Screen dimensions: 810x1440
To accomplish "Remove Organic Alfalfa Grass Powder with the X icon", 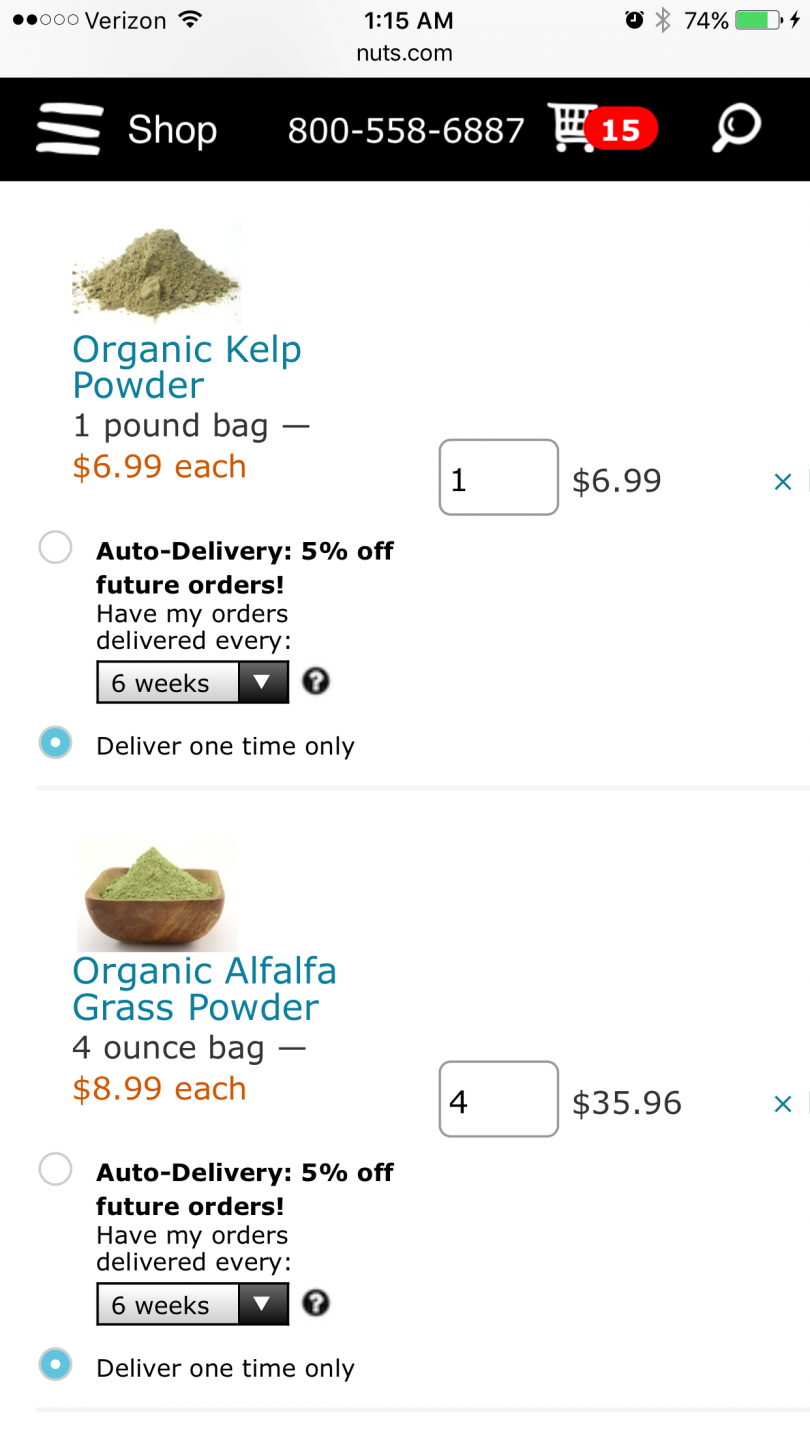I will click(x=783, y=1104).
